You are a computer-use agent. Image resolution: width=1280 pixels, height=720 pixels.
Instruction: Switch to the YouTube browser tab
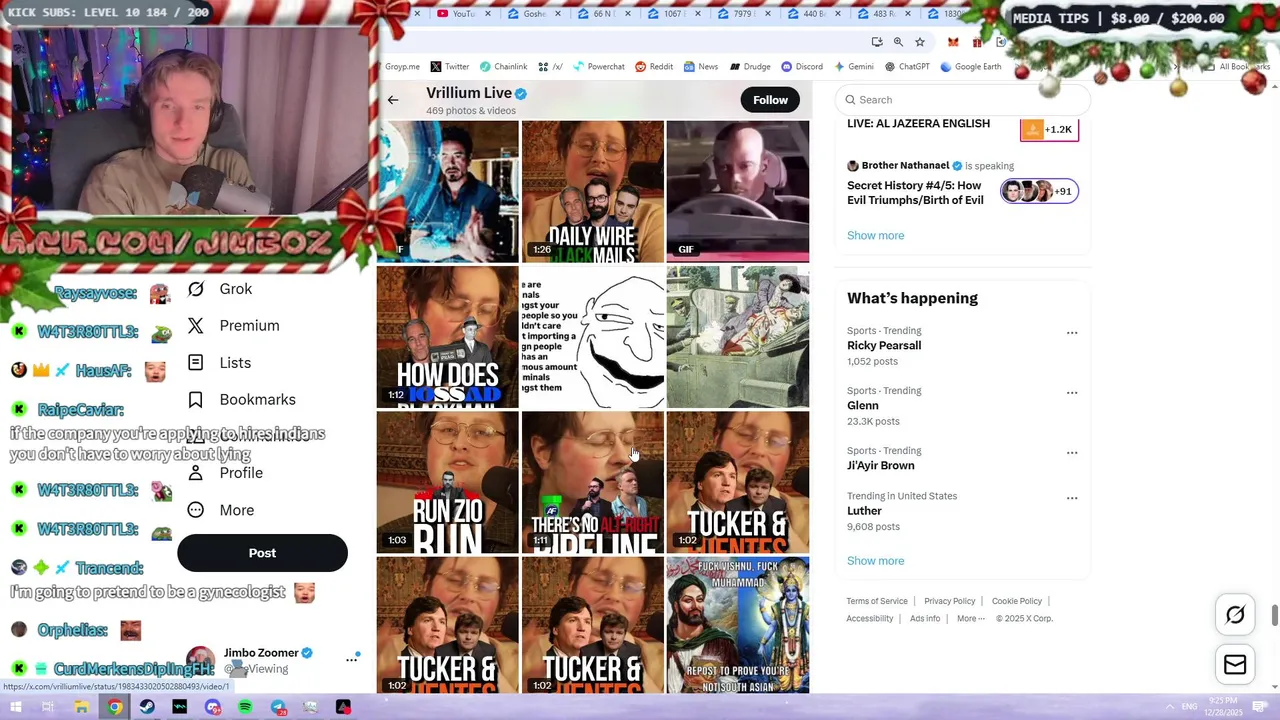coord(464,14)
